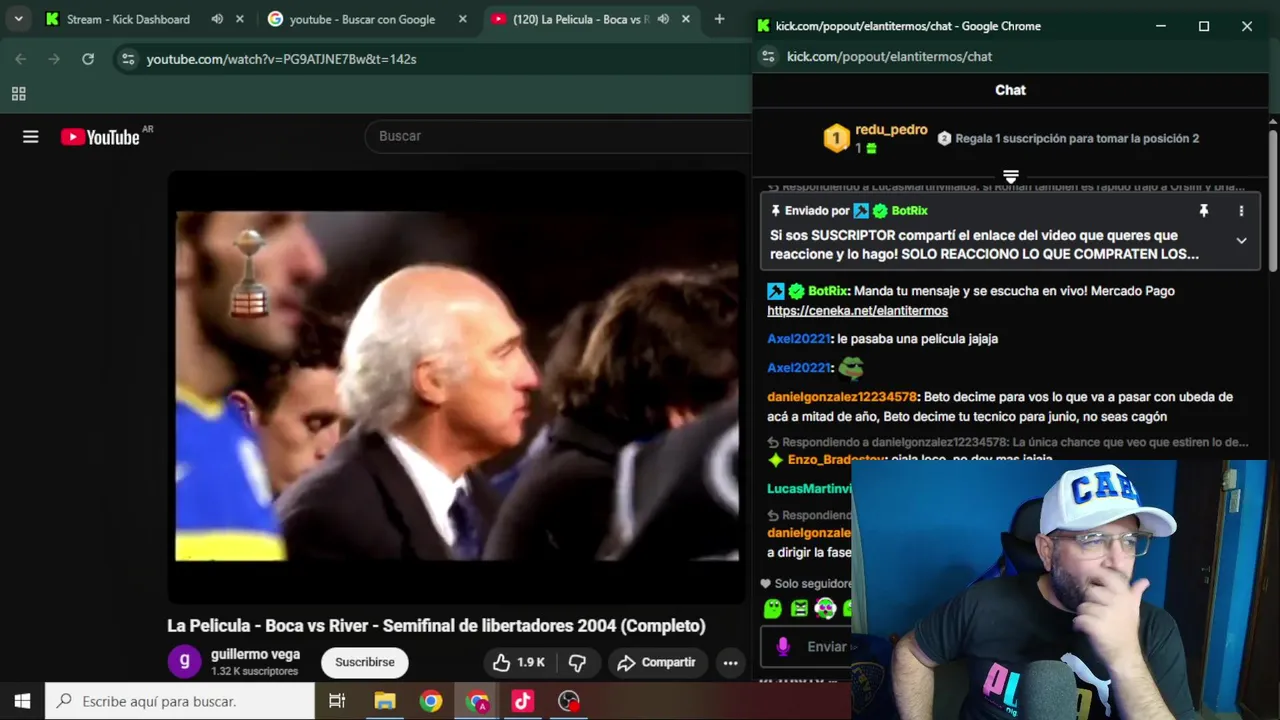Viewport: 1280px width, 720px height.
Task: Click the Windows taskbar search box
Action: click(x=180, y=701)
